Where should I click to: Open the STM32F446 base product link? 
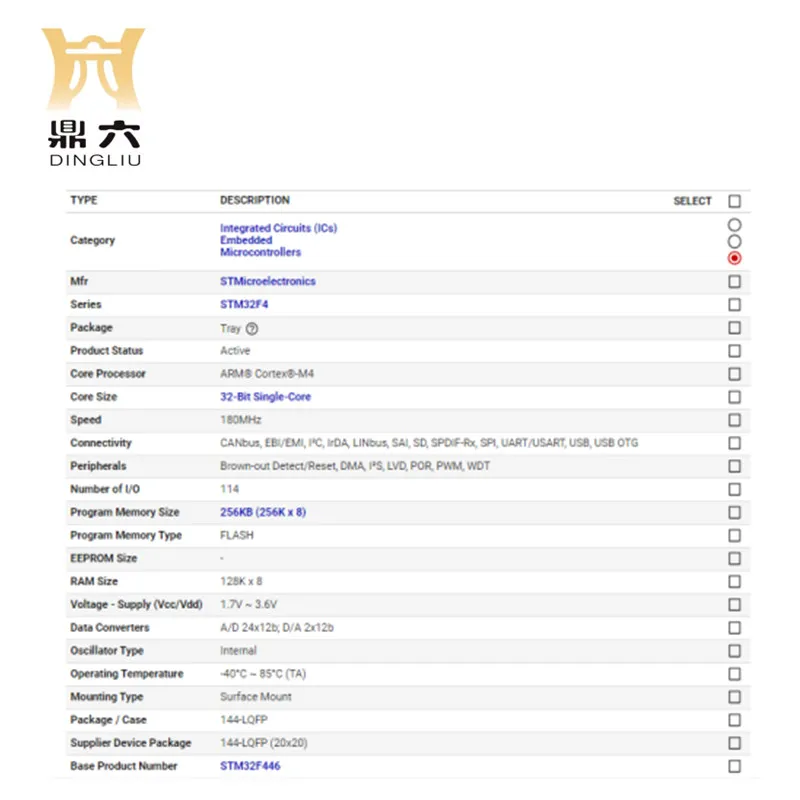(250, 765)
